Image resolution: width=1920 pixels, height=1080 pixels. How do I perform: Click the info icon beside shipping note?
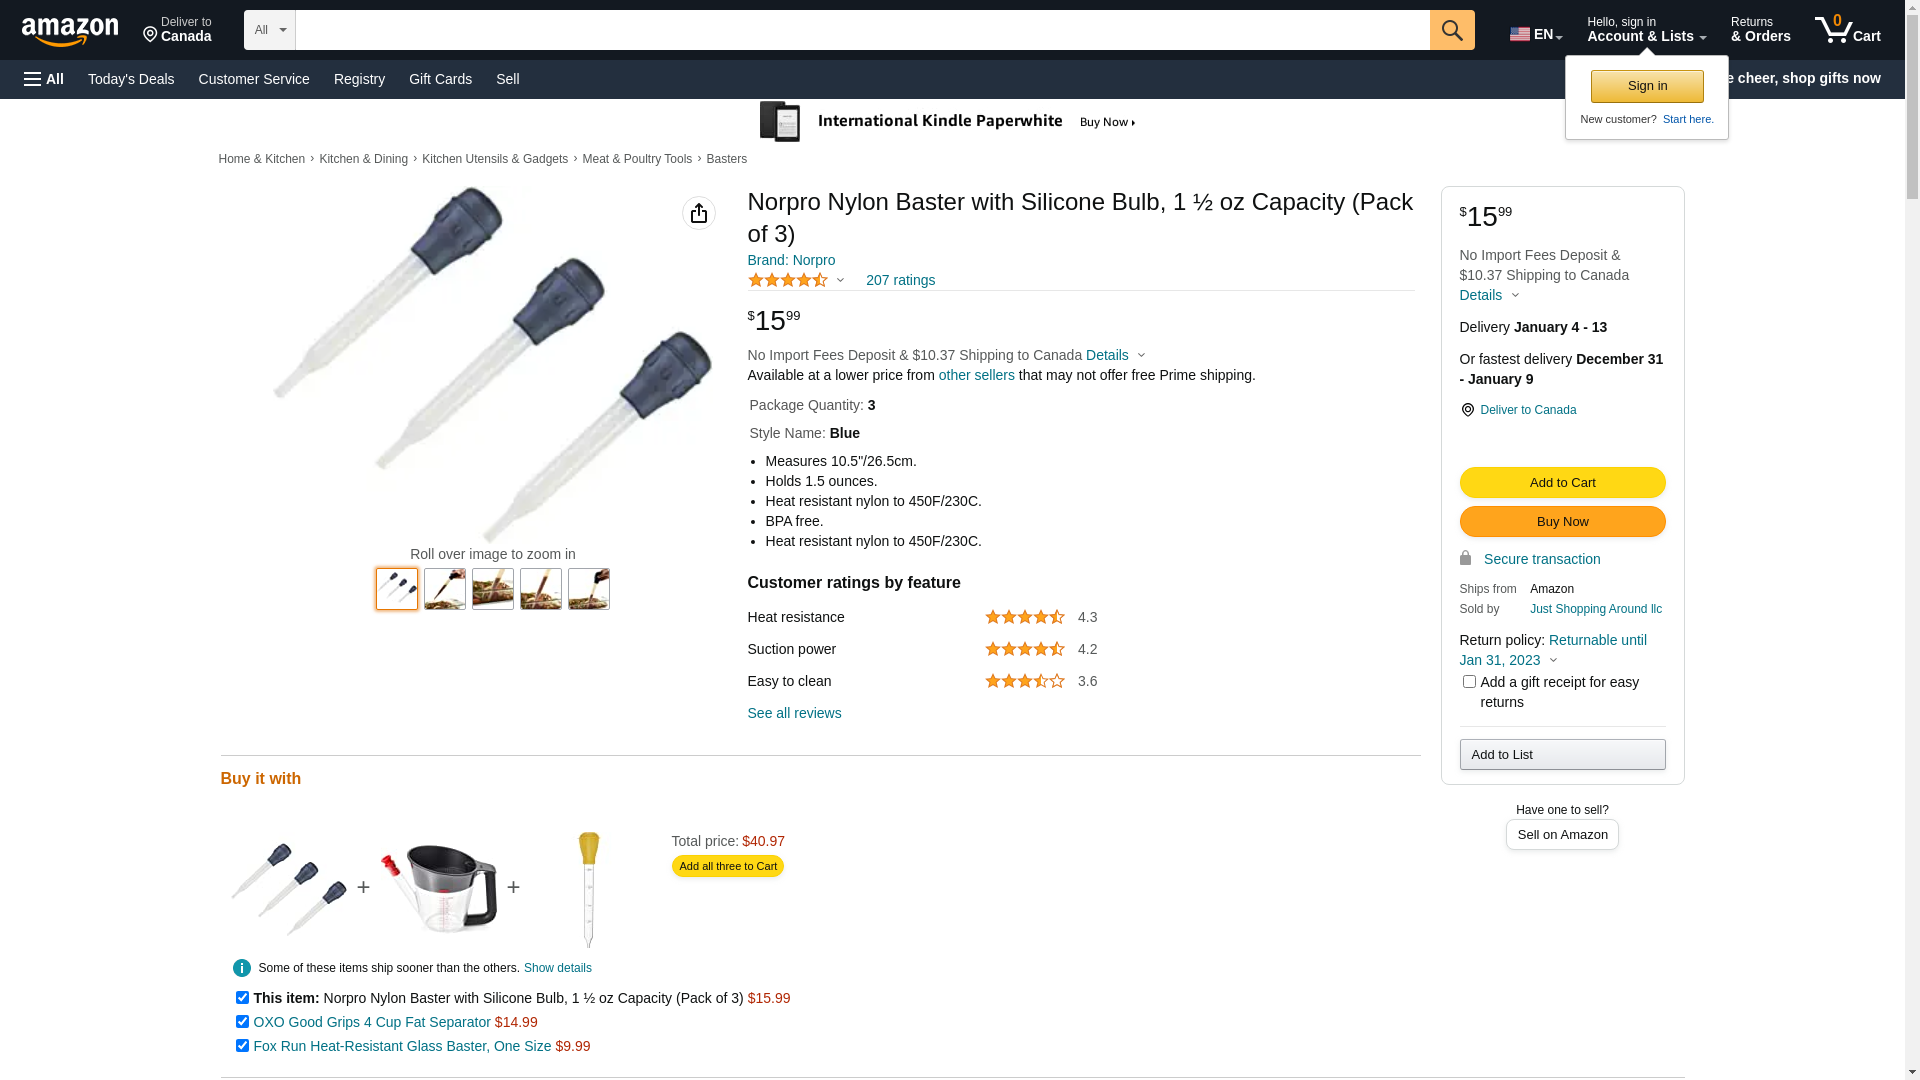click(x=242, y=968)
